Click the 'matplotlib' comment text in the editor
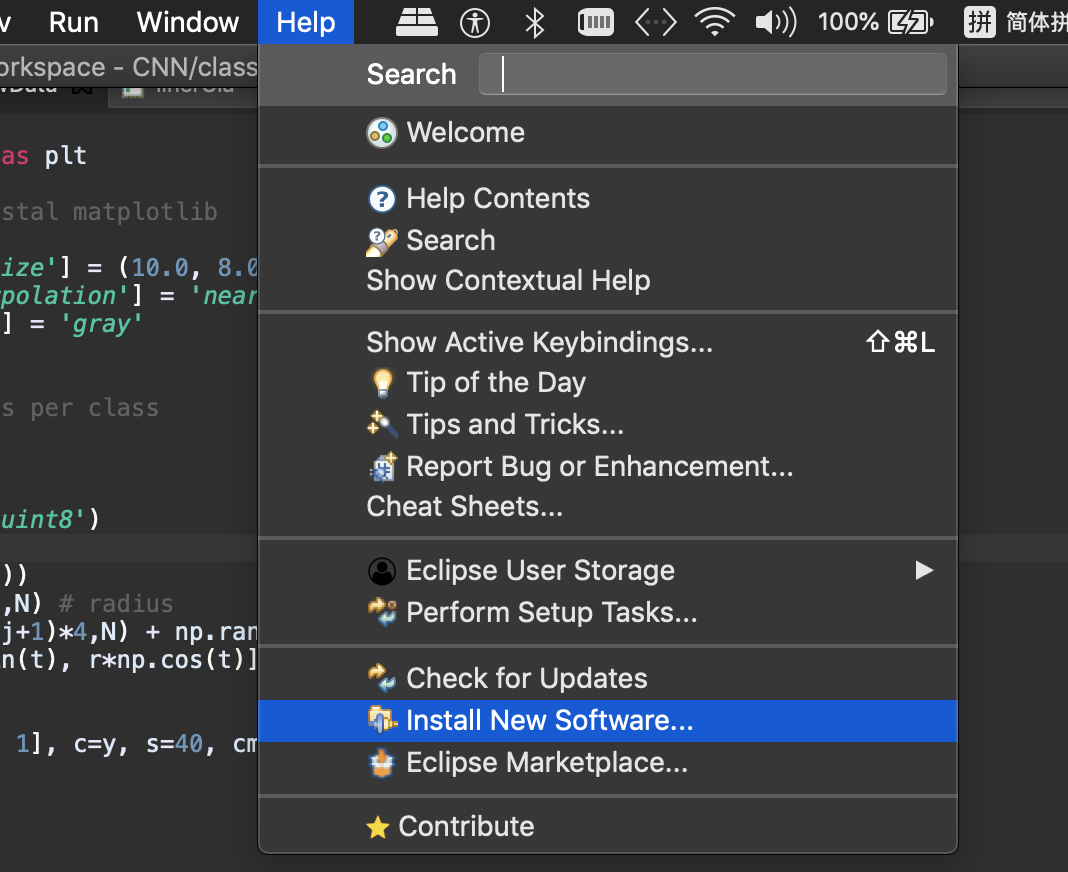Viewport: 1068px width, 872px height. point(145,212)
